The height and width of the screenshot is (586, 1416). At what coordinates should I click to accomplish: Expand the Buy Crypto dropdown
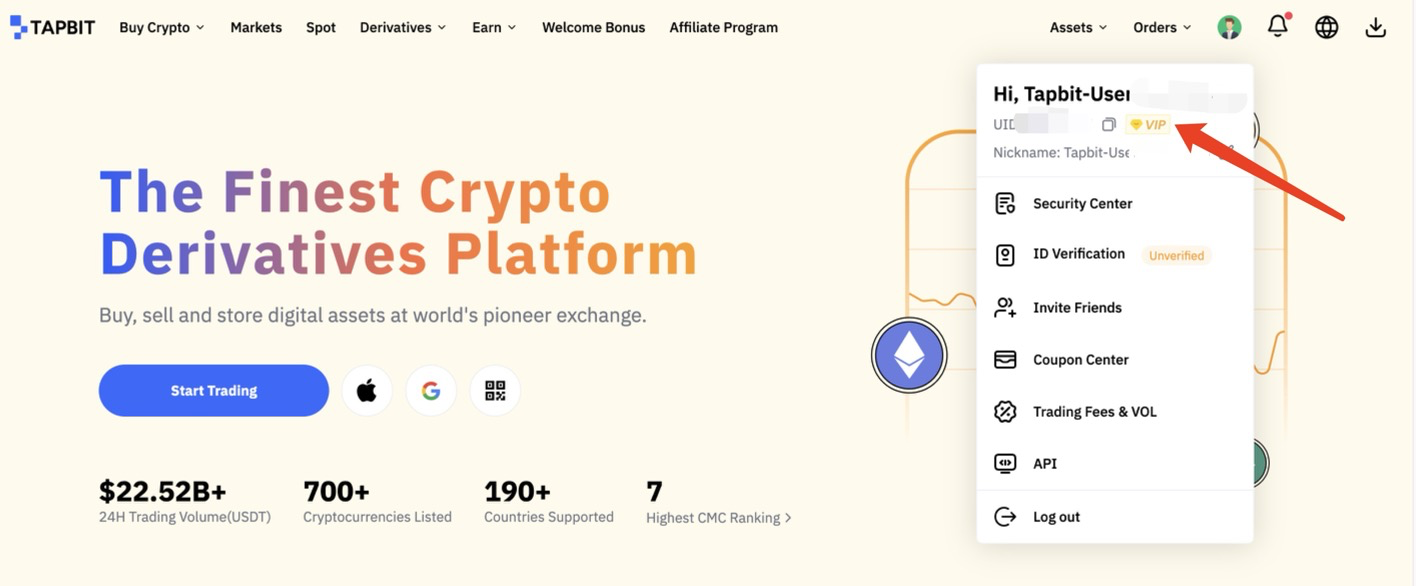pyautogui.click(x=161, y=28)
